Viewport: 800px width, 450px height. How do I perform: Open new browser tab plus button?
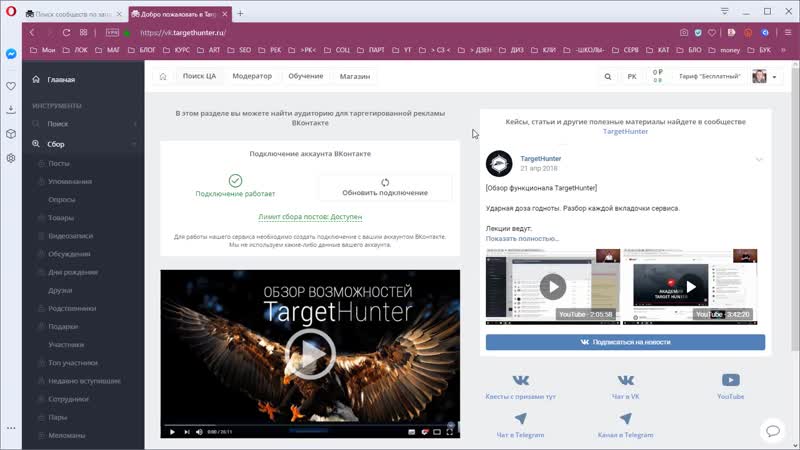click(240, 14)
